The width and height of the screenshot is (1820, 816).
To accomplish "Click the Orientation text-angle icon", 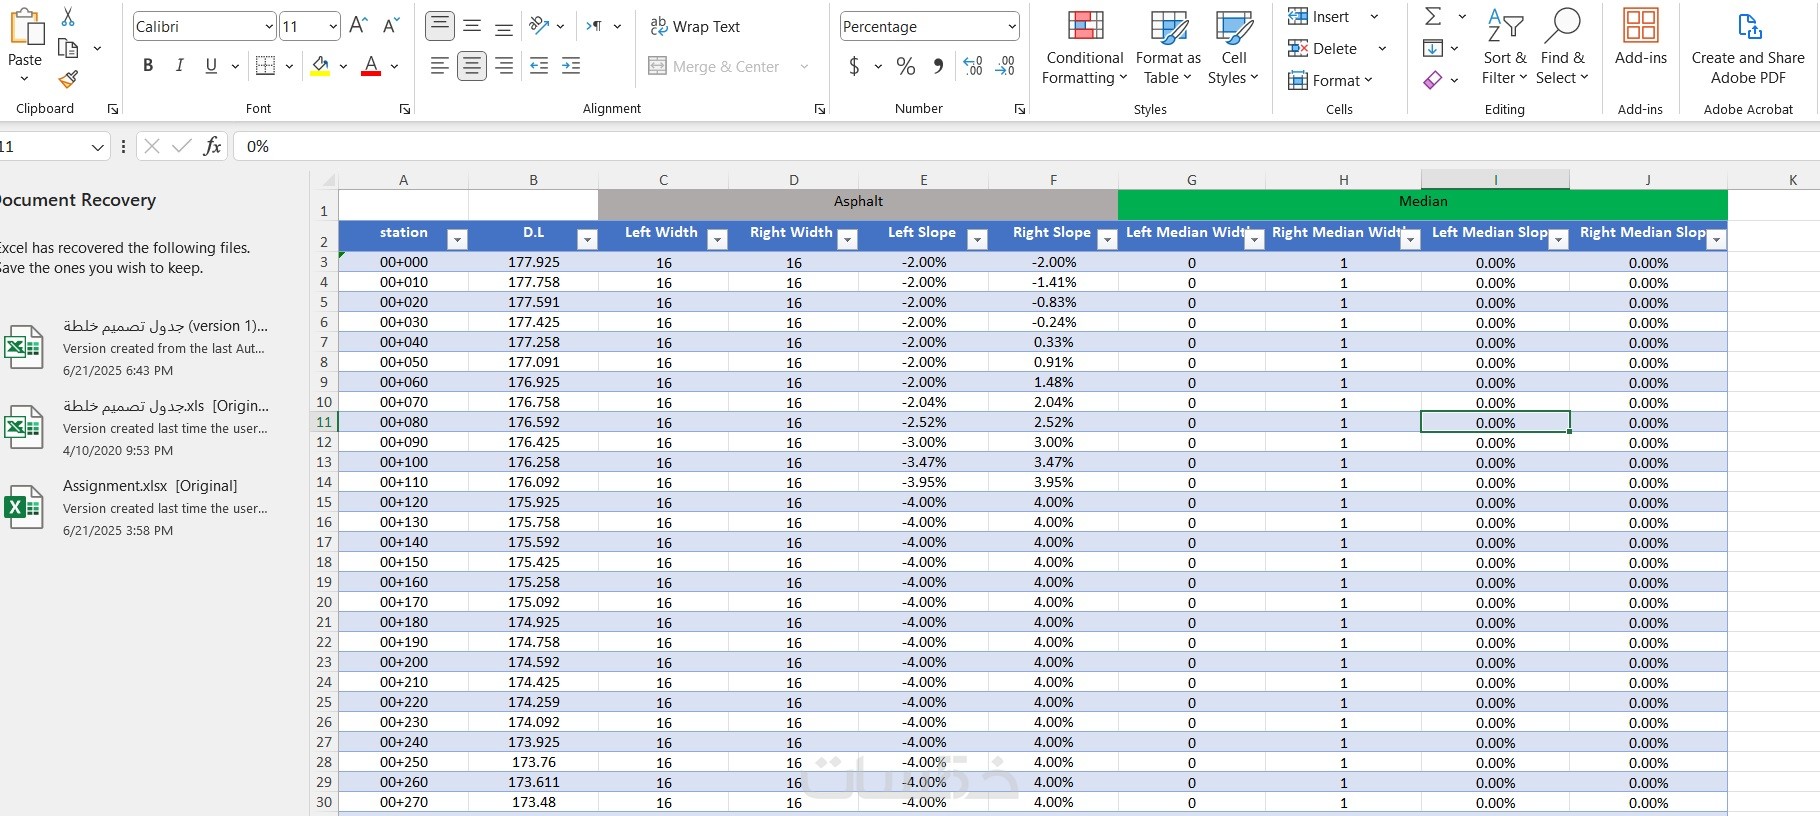I will (540, 26).
